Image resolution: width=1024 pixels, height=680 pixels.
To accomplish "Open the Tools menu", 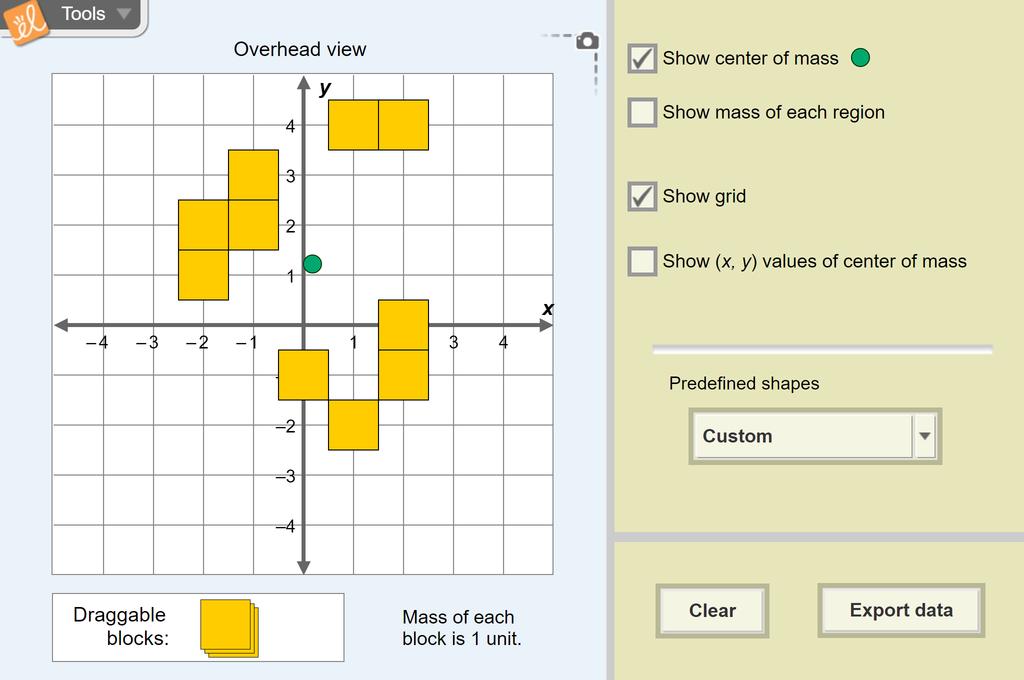I will [x=83, y=14].
